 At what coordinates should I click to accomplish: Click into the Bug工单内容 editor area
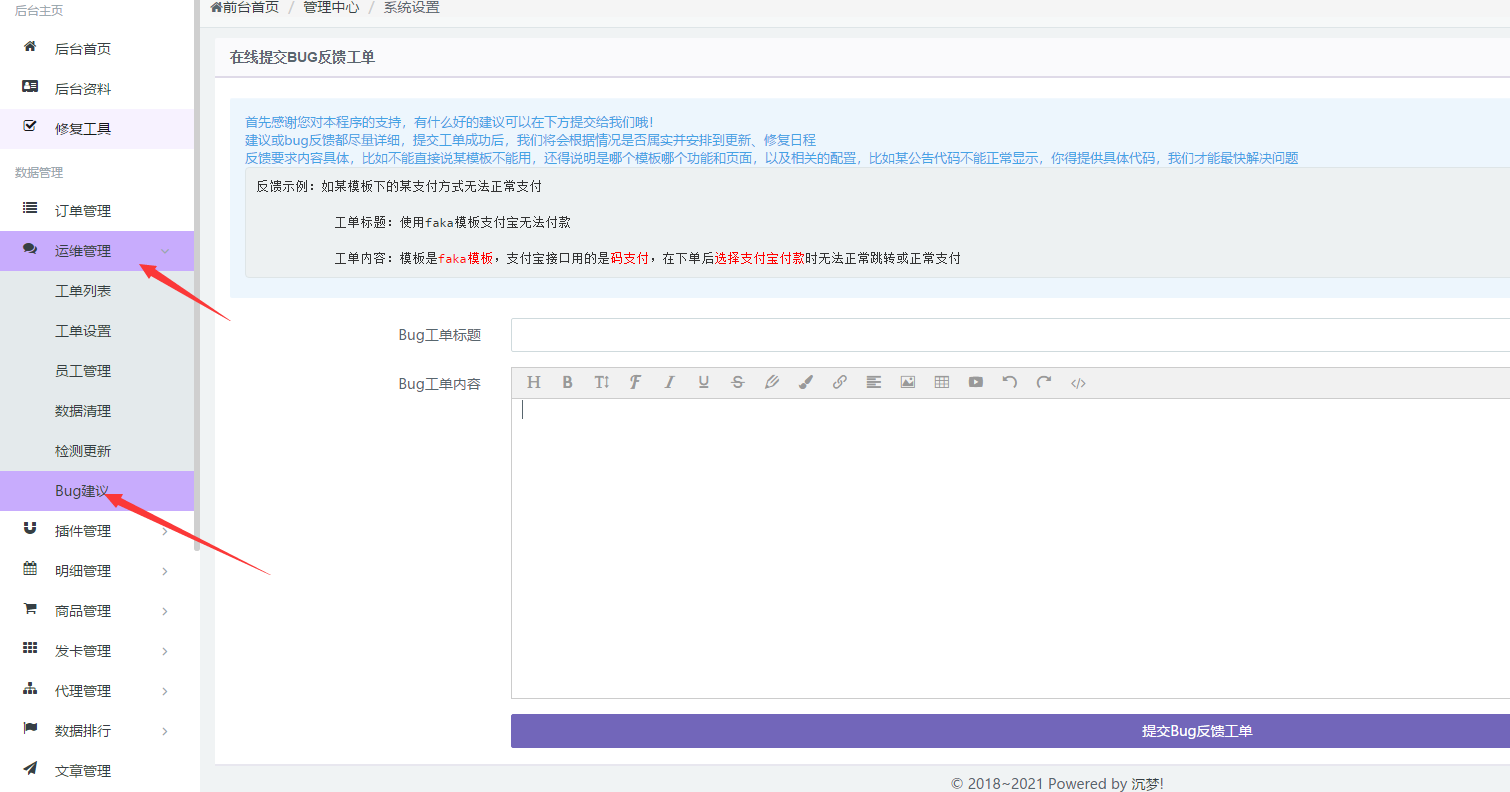1010,548
